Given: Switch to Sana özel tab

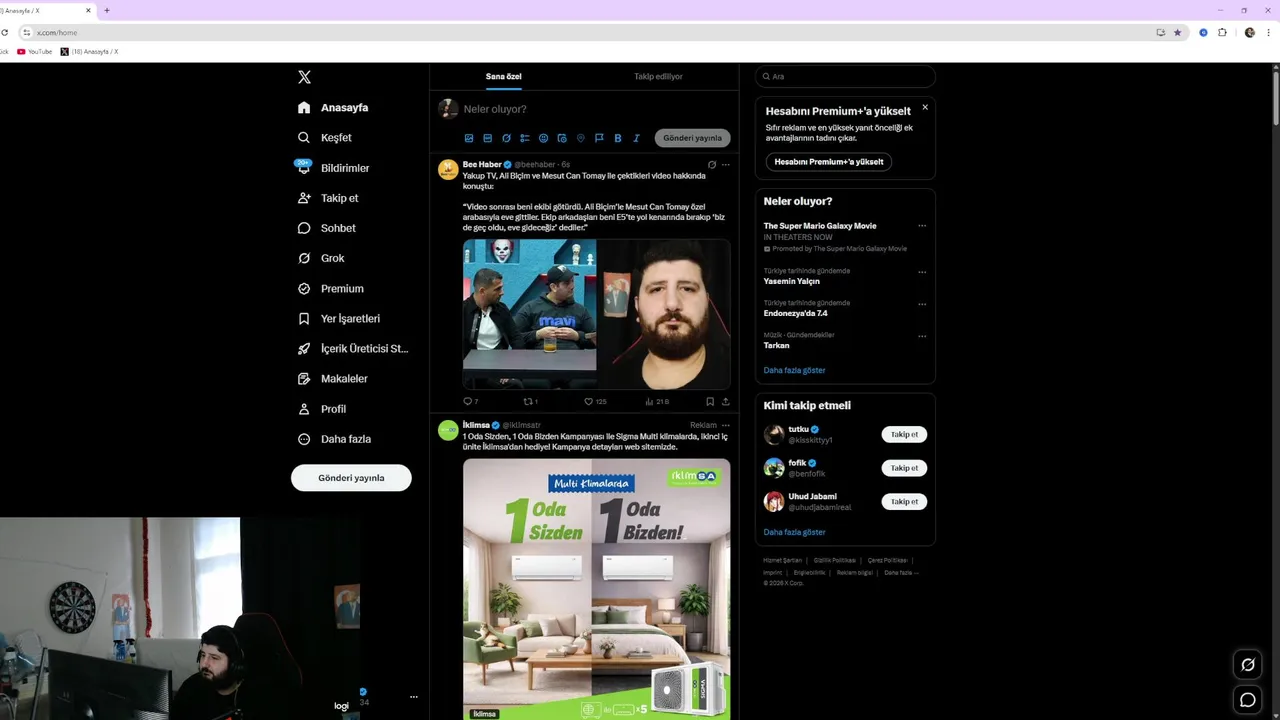Looking at the screenshot, I should click(504, 76).
